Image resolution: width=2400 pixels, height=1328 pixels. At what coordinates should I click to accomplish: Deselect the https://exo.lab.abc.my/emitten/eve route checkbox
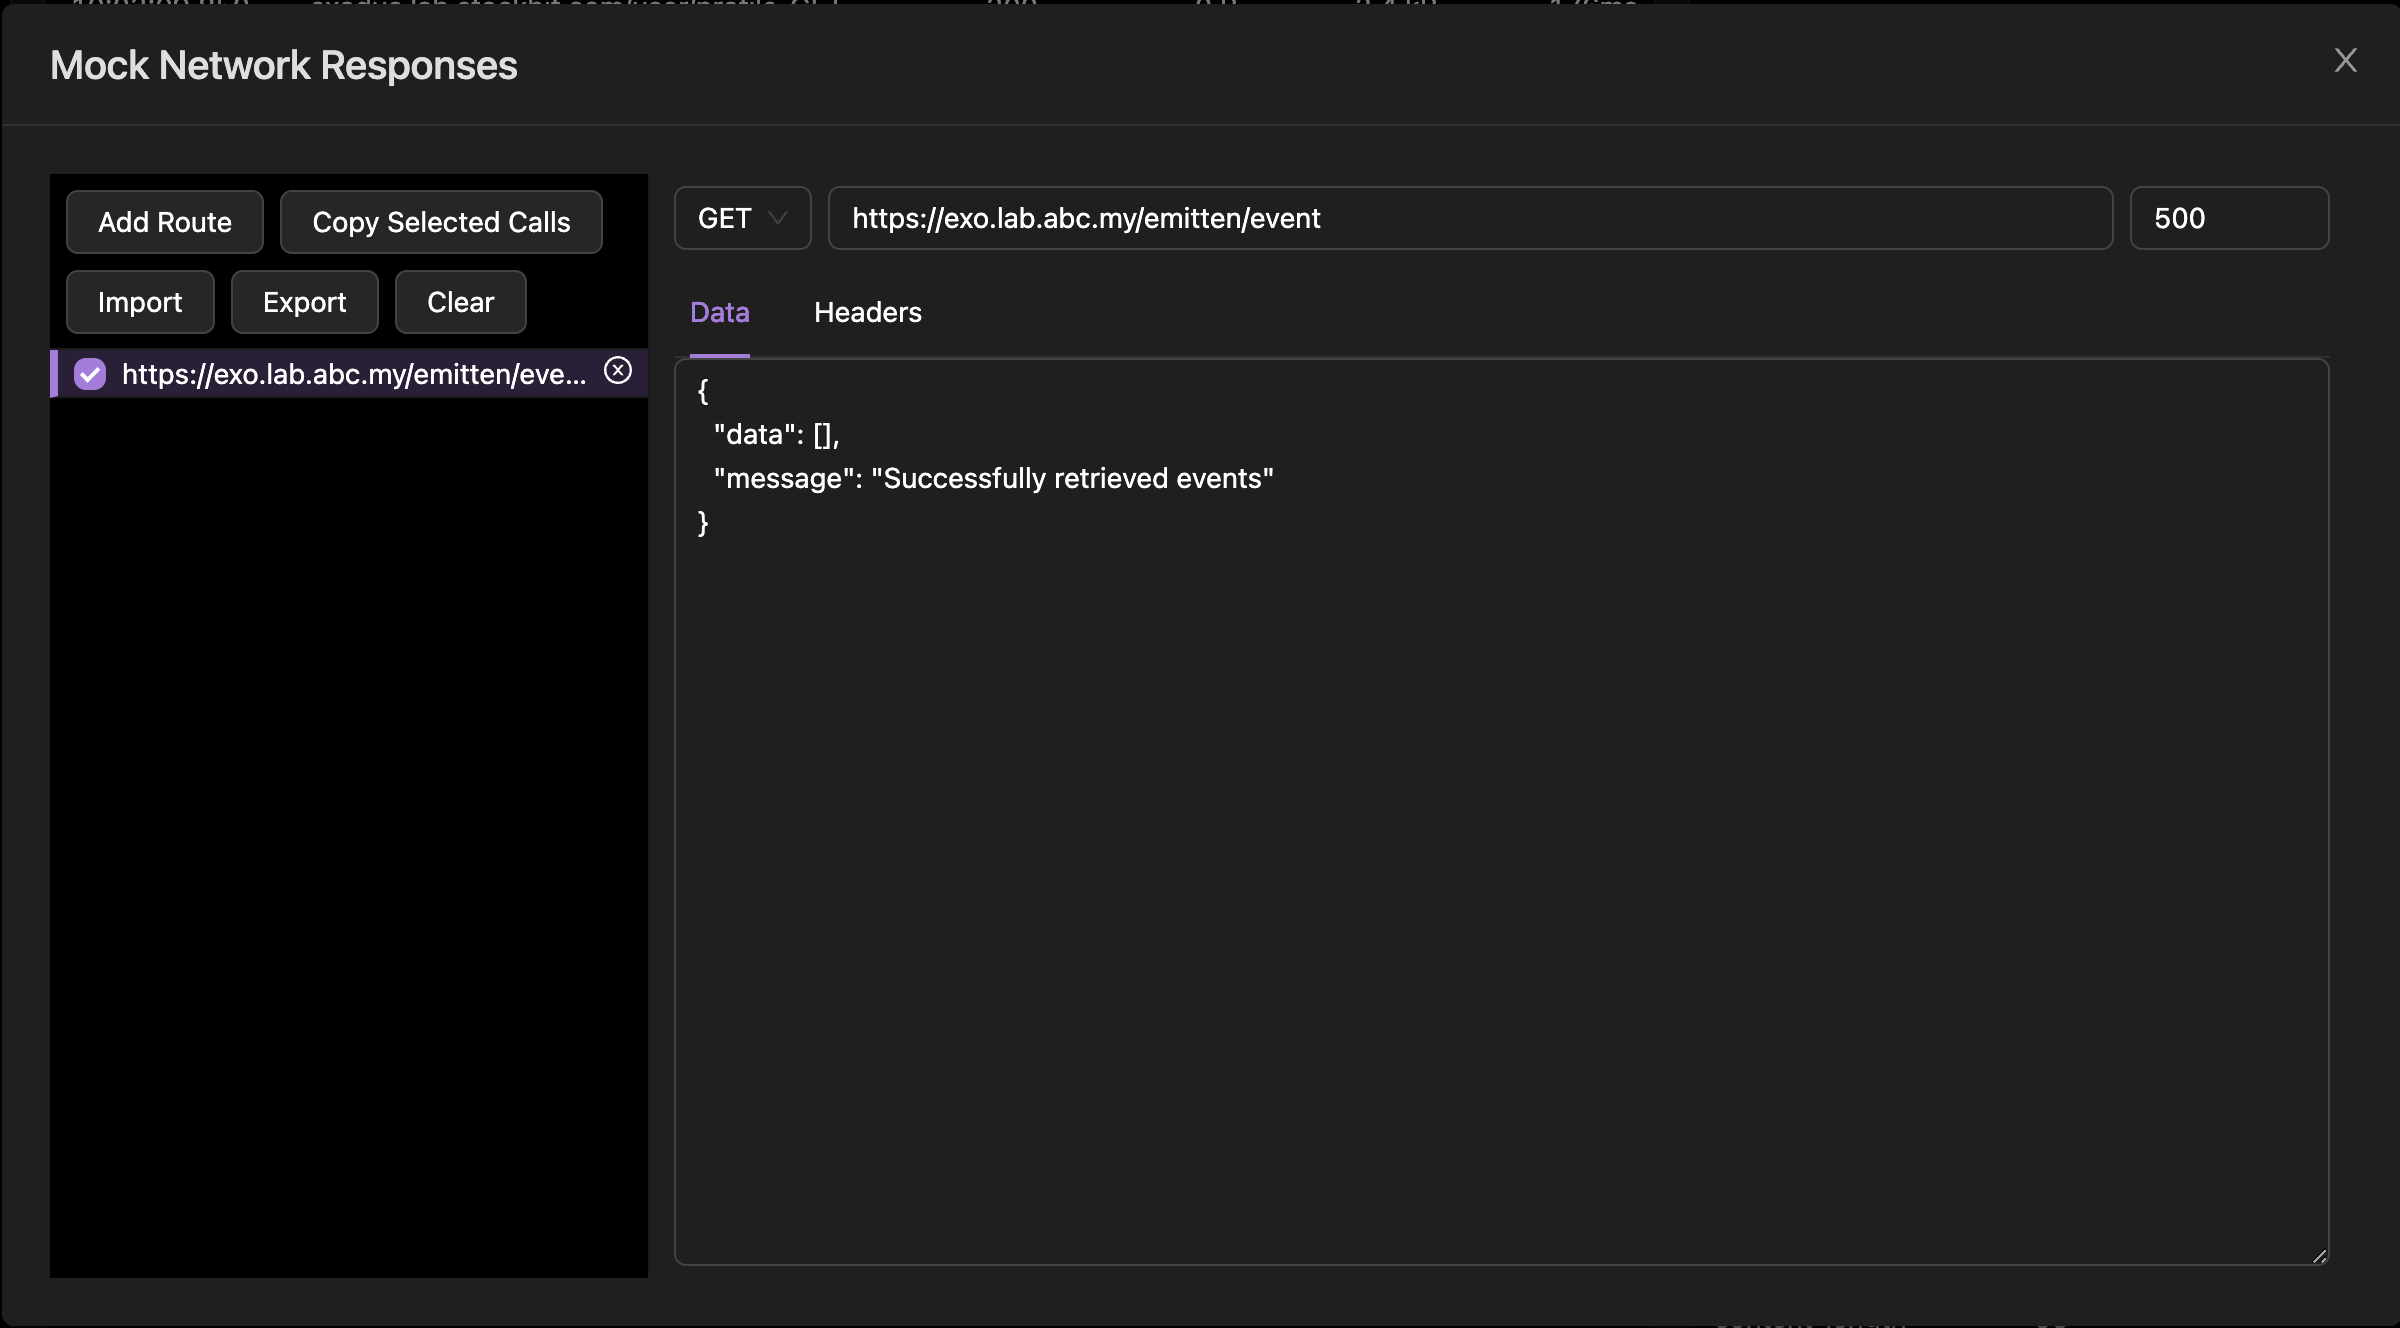[x=89, y=374]
